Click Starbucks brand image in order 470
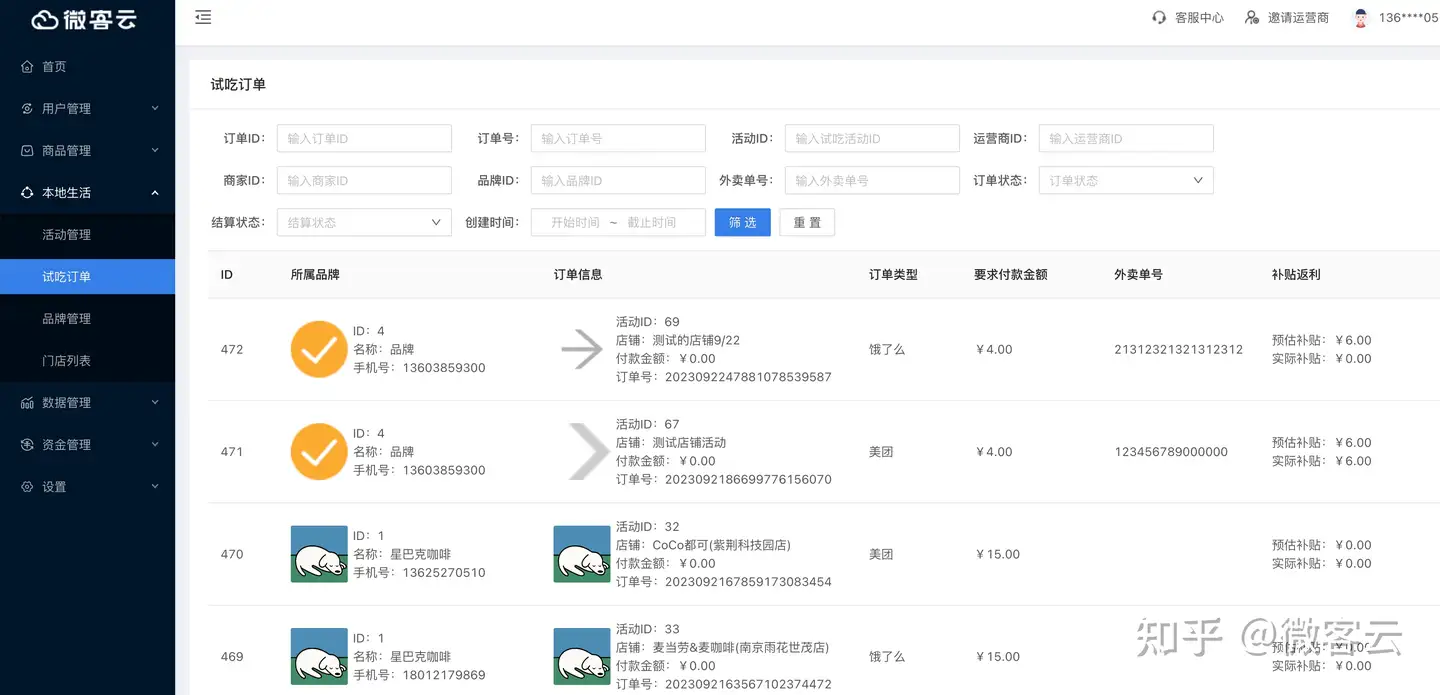 coord(319,554)
